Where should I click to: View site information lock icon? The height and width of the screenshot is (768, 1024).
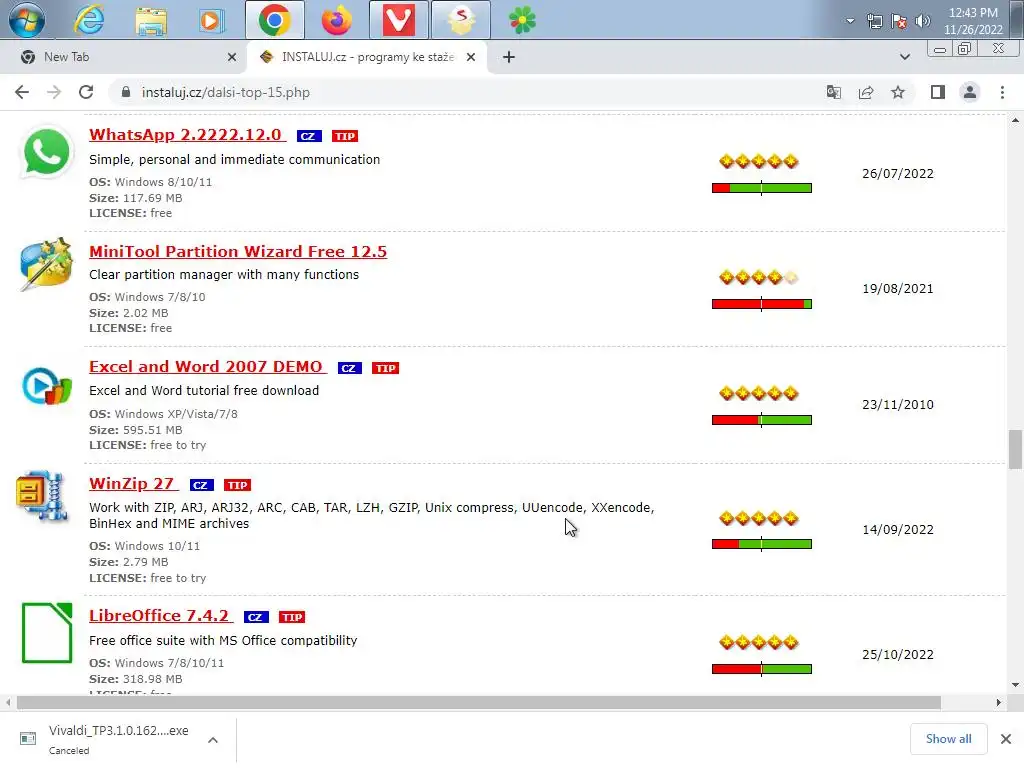[126, 92]
